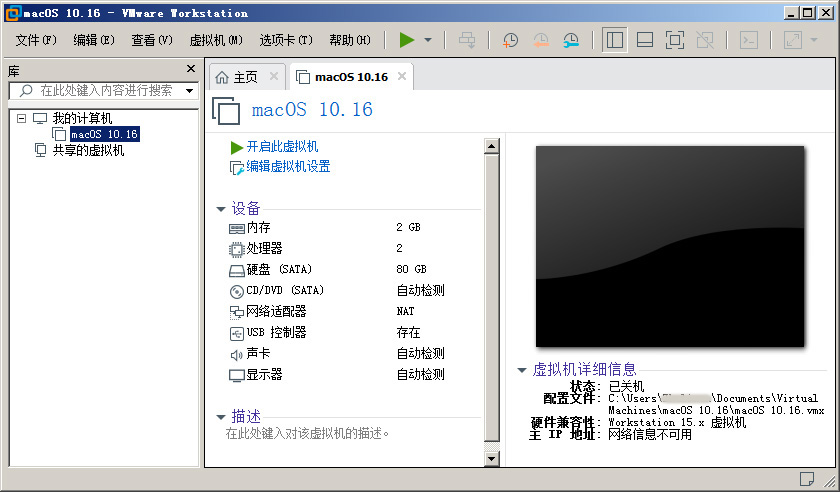The width and height of the screenshot is (840, 492).
Task: Select 我的计算机 in the library tree
Action: (82, 118)
